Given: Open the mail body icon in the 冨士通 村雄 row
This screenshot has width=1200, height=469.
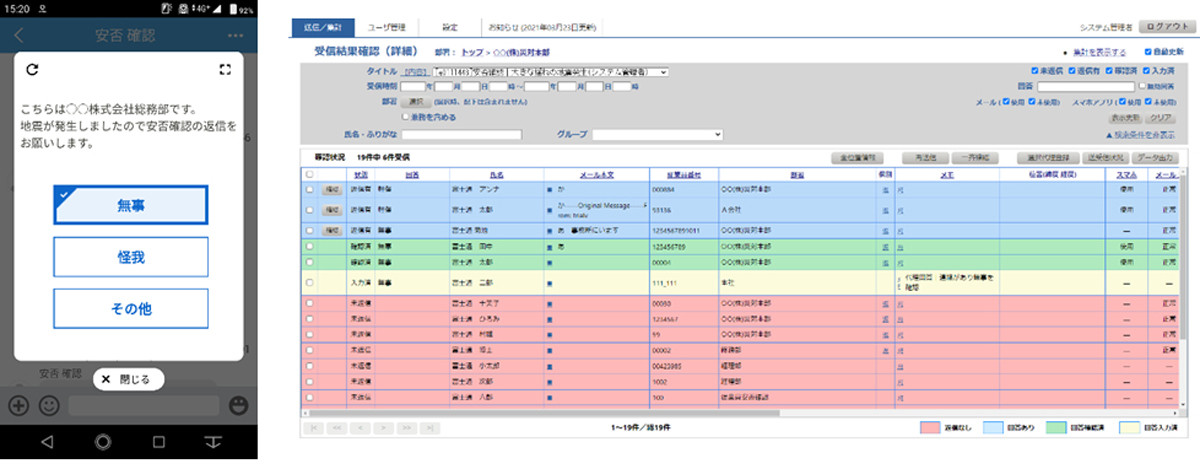Looking at the screenshot, I should pos(548,335).
